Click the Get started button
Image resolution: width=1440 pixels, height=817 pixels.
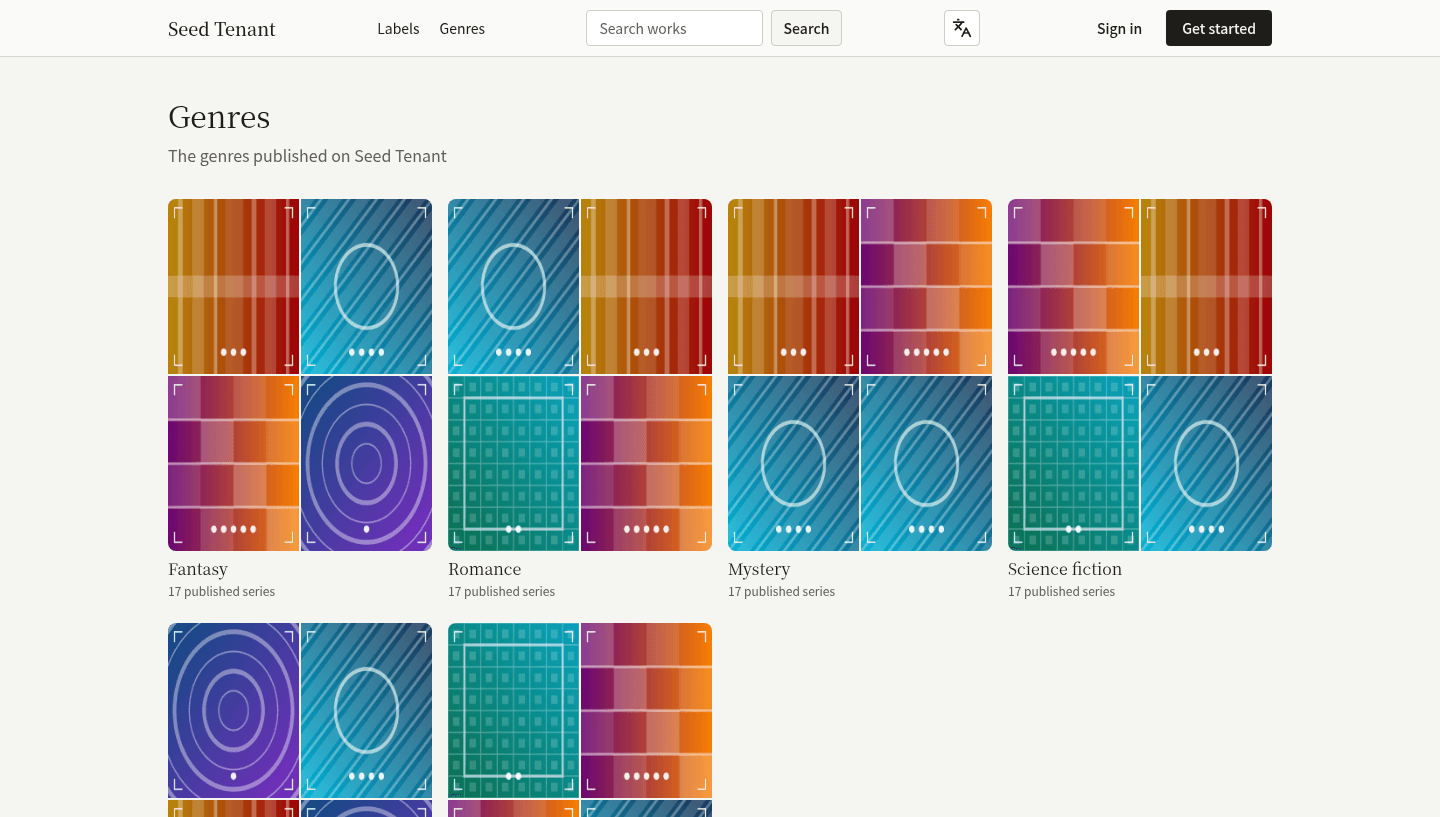pos(1219,28)
